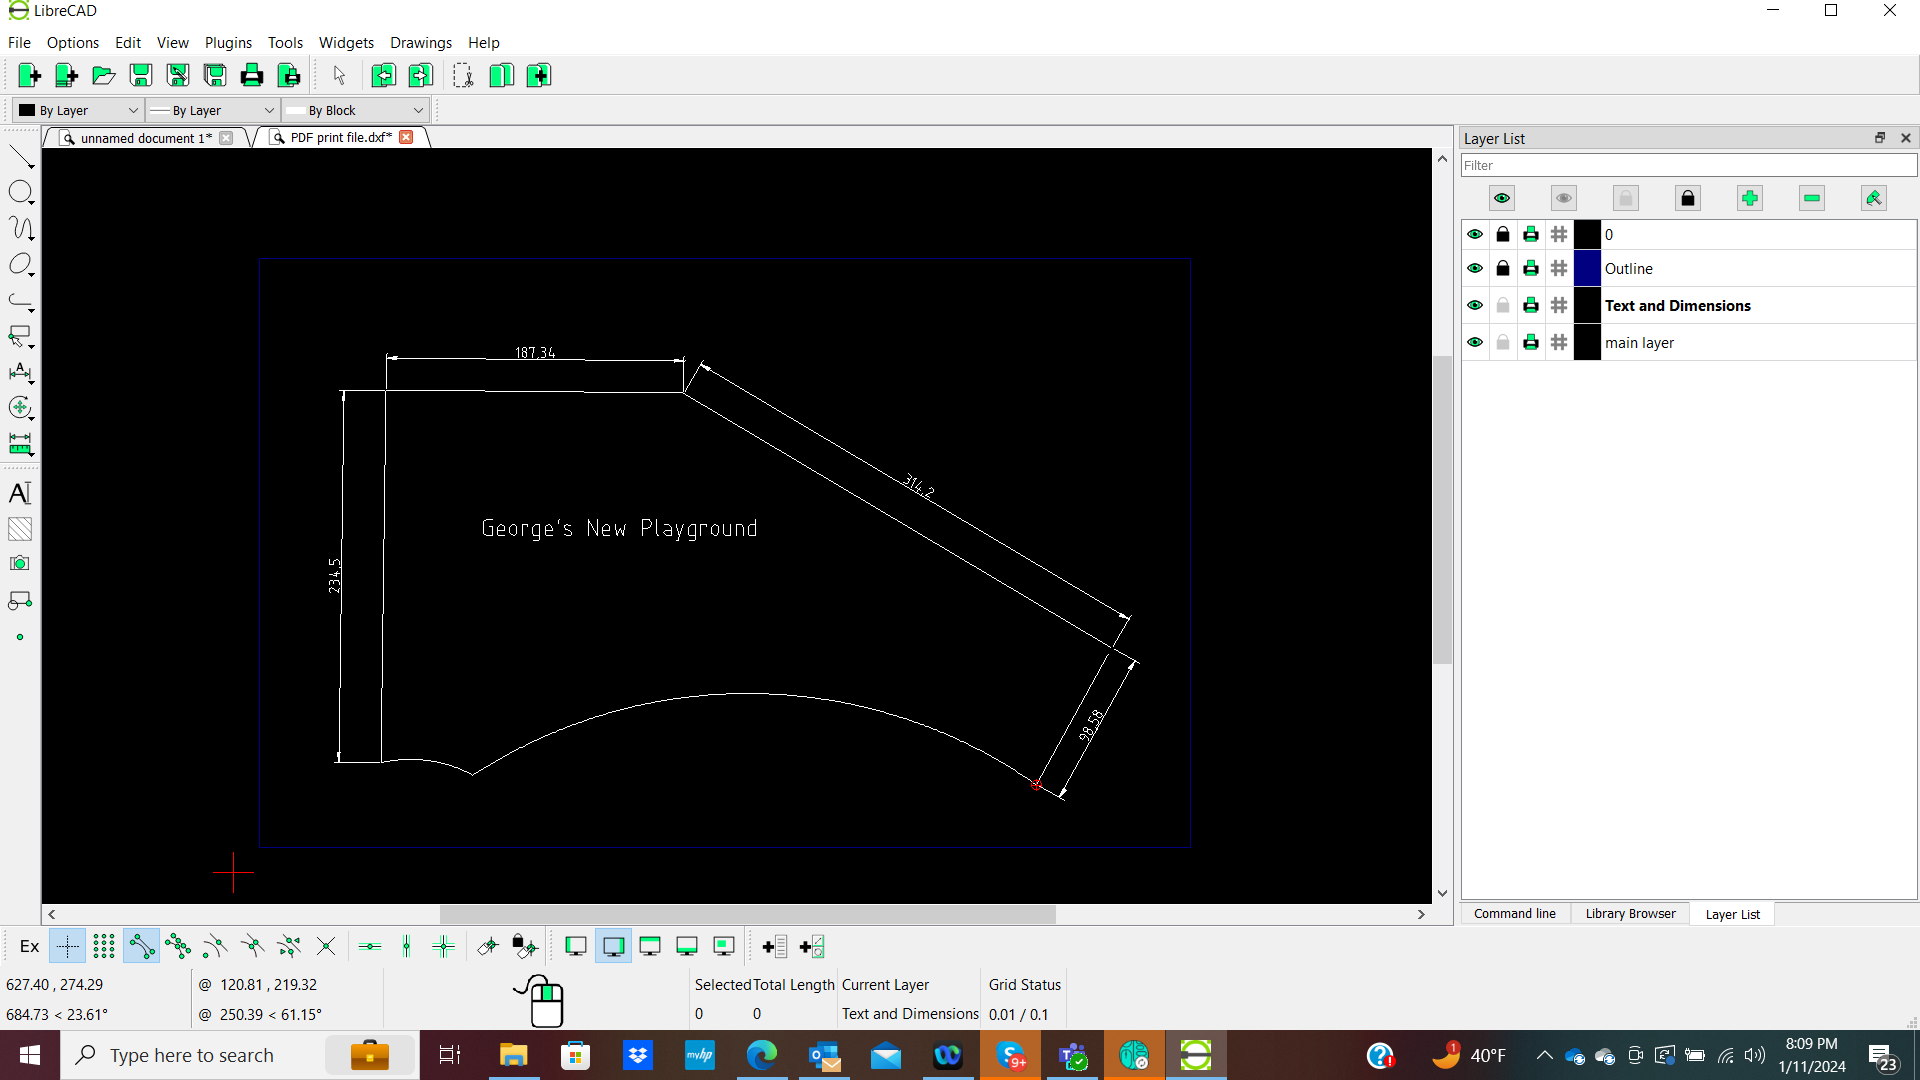1920x1080 pixels.
Task: Open the Text tool
Action: click(20, 493)
